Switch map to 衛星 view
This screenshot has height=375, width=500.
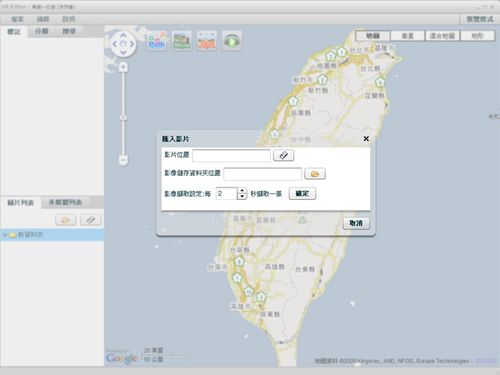(408, 36)
